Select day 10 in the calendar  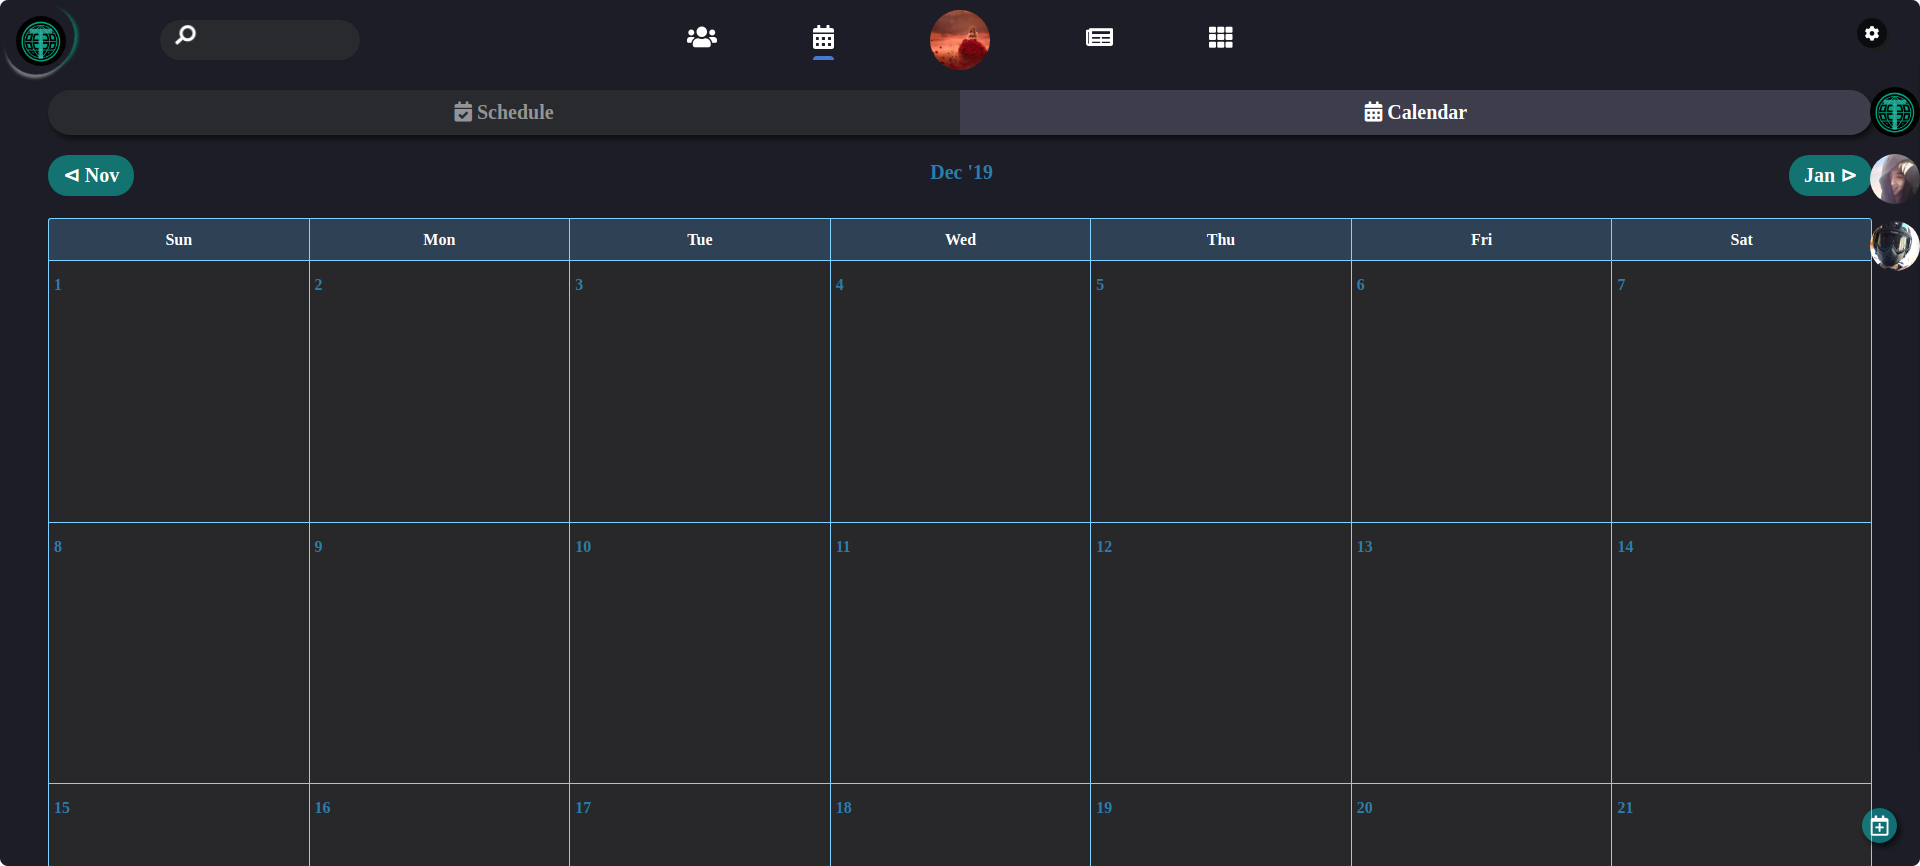pos(700,653)
